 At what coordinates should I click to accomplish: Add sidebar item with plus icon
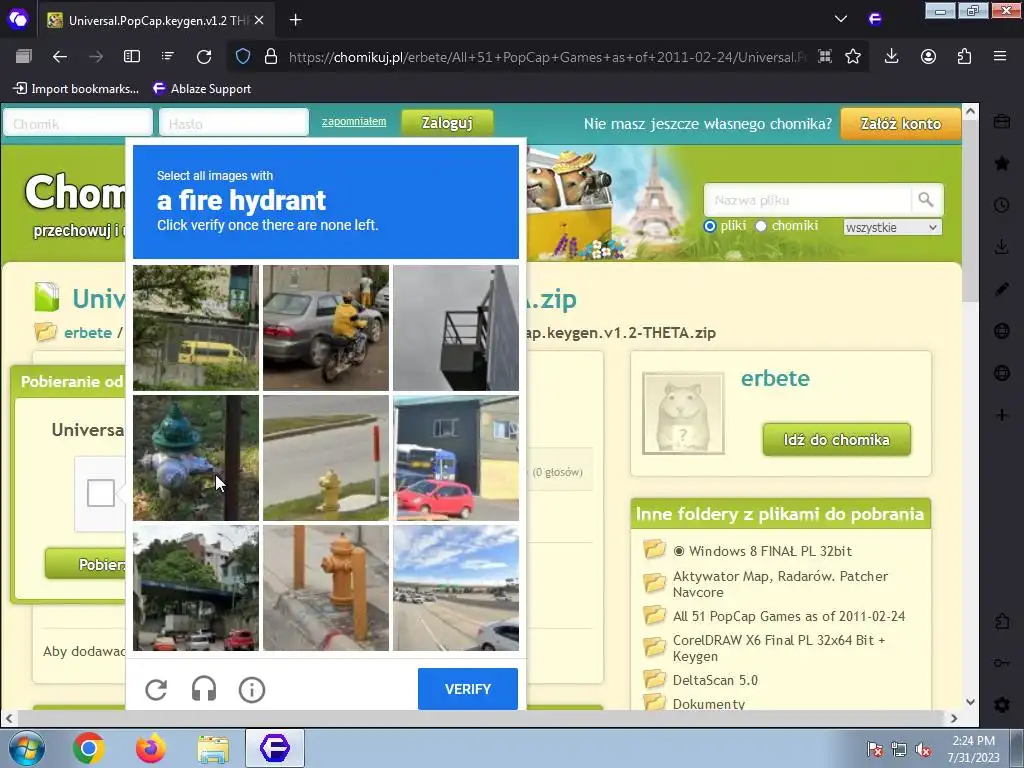(1002, 415)
